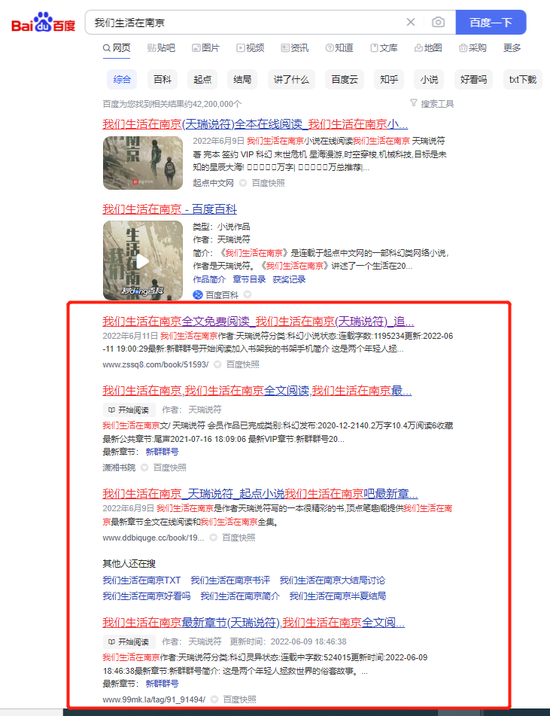
Task: Search related 我们生活在南京半夏结局
Action: click(338, 596)
